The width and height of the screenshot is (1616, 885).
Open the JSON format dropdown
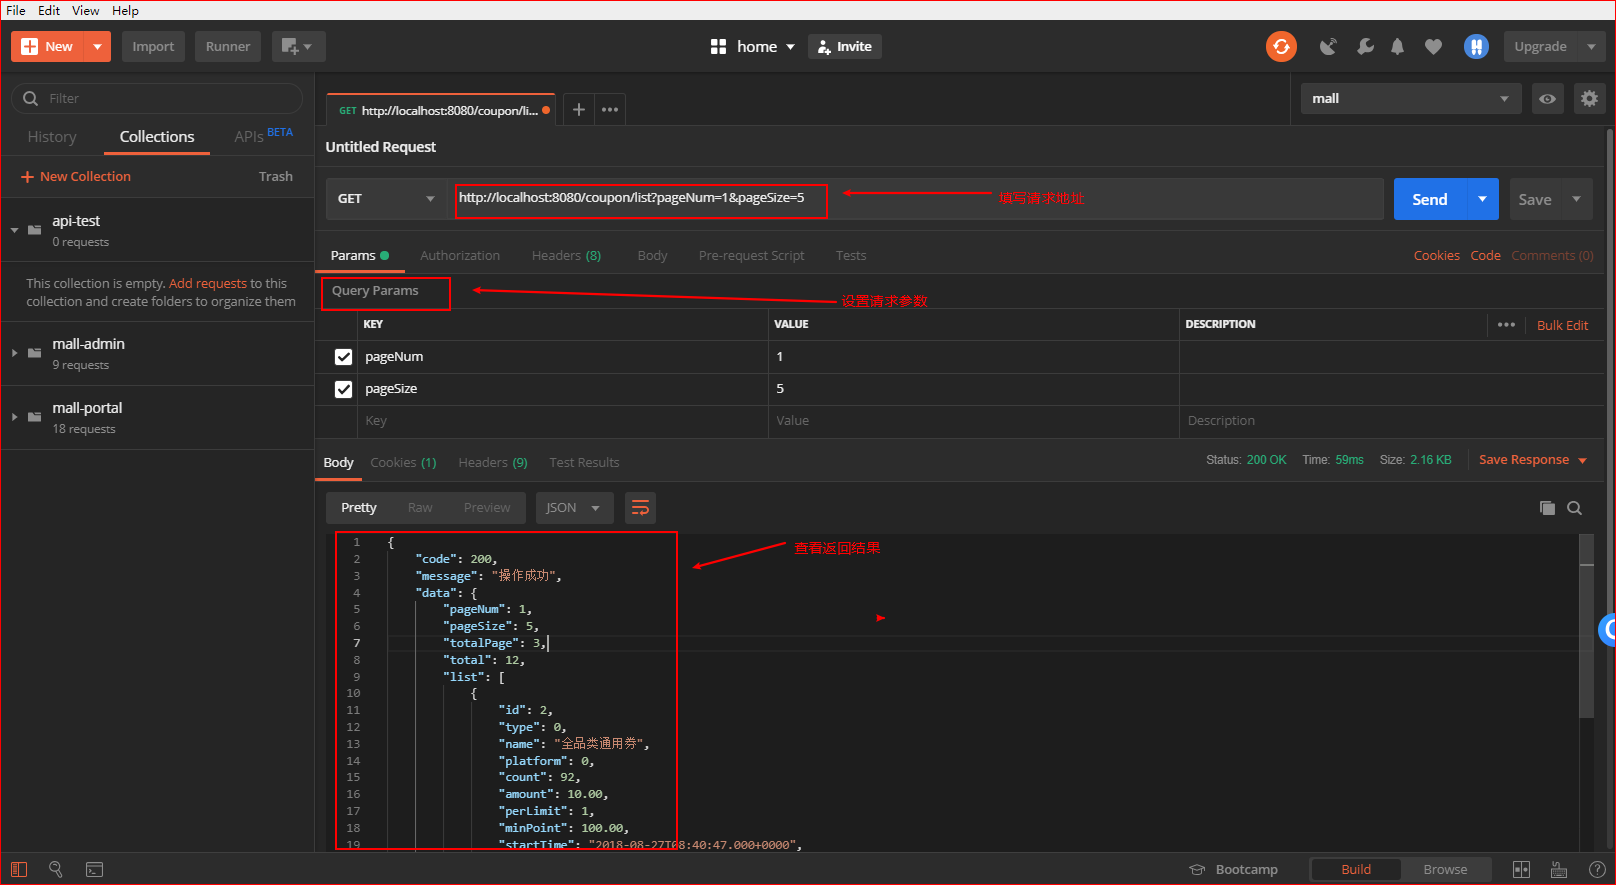click(573, 508)
